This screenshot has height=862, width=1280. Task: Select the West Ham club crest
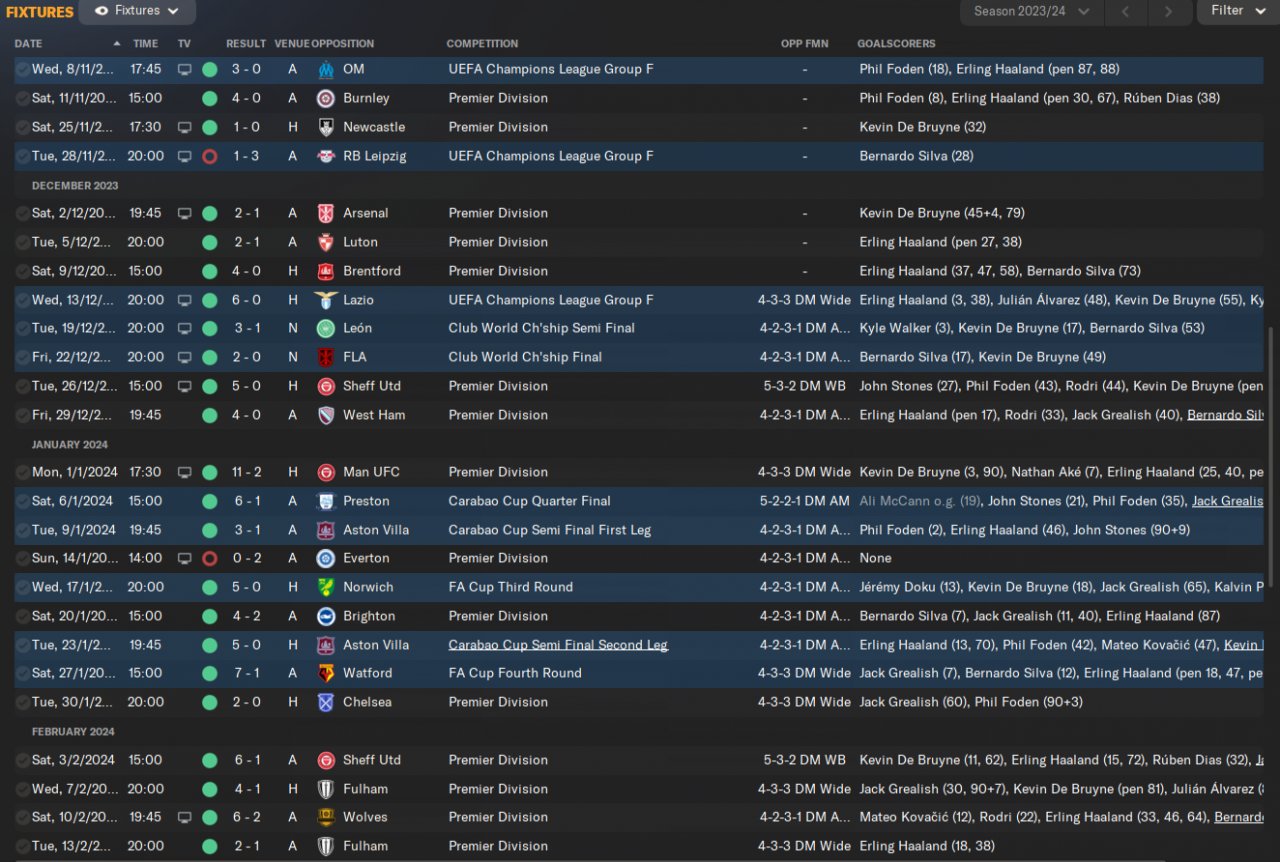325,415
